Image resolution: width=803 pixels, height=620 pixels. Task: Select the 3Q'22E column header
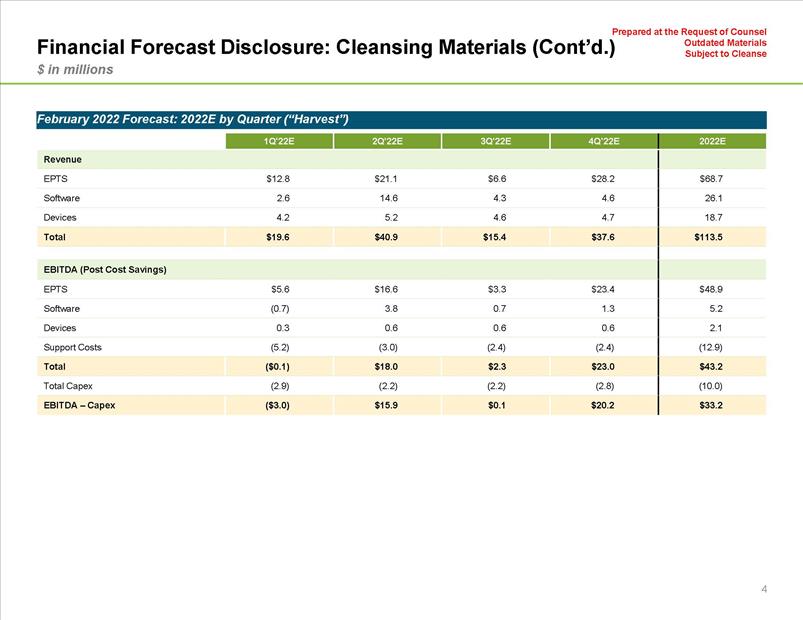pos(495,141)
